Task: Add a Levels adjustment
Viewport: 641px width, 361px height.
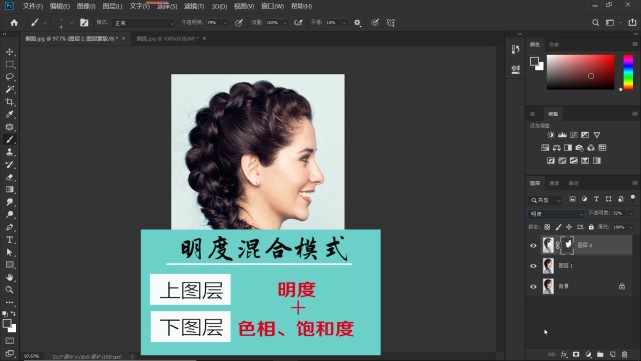Action: tap(563, 135)
